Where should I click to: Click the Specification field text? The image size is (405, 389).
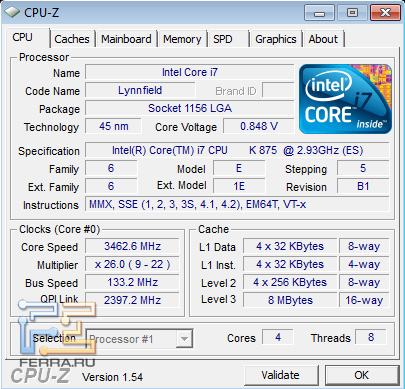(x=237, y=150)
